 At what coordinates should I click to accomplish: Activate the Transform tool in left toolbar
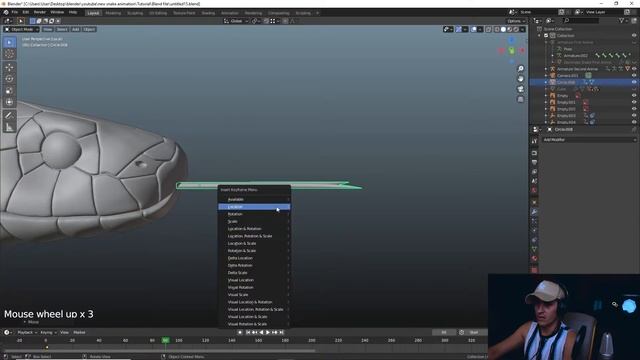point(9,102)
